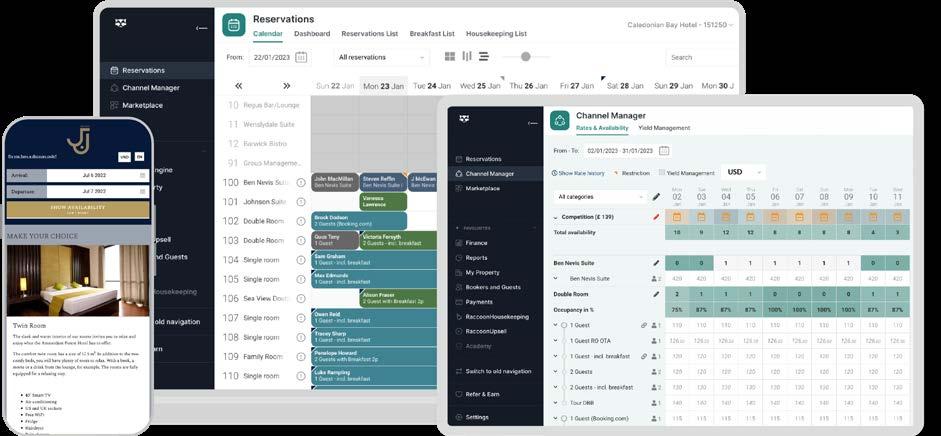Screen dimensions: 941x436
Task: Toggle the Restriction option in Channel Manager
Action: click(631, 173)
